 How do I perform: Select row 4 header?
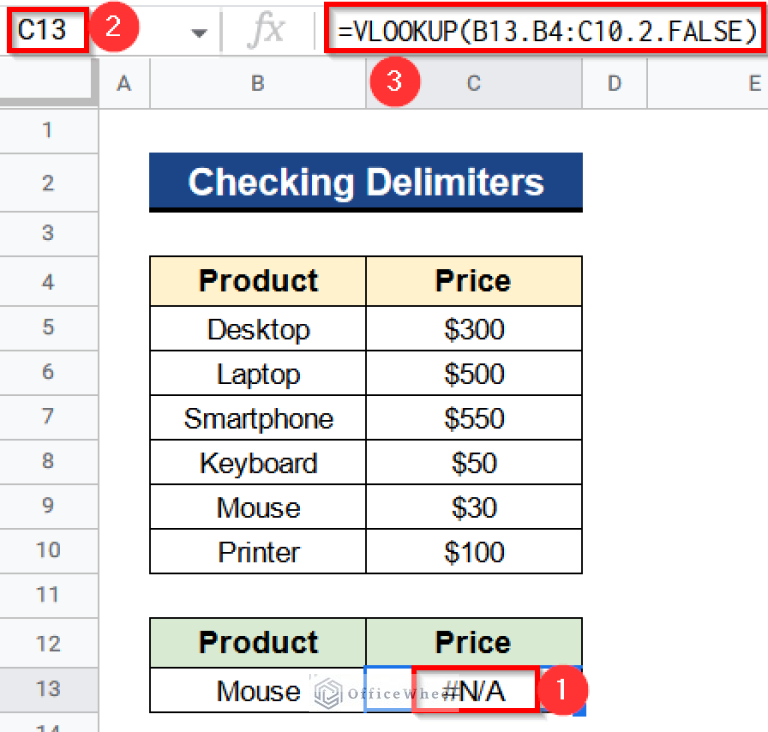(x=48, y=281)
